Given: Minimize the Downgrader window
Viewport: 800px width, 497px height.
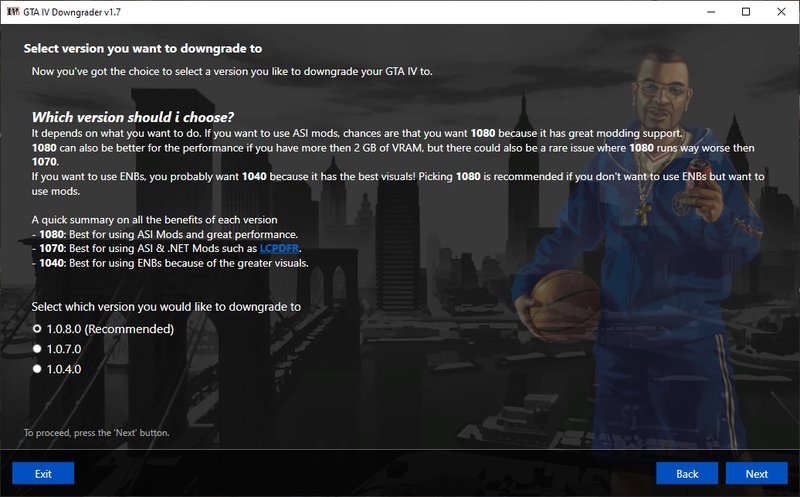Looking at the screenshot, I should click(x=711, y=12).
